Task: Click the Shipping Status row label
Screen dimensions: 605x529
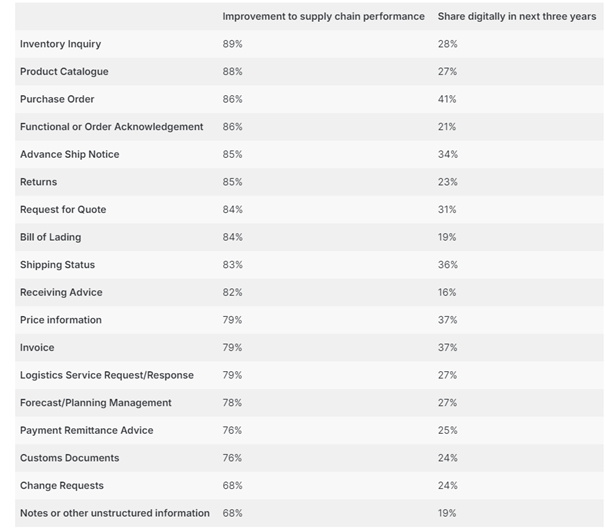Action: (56, 265)
